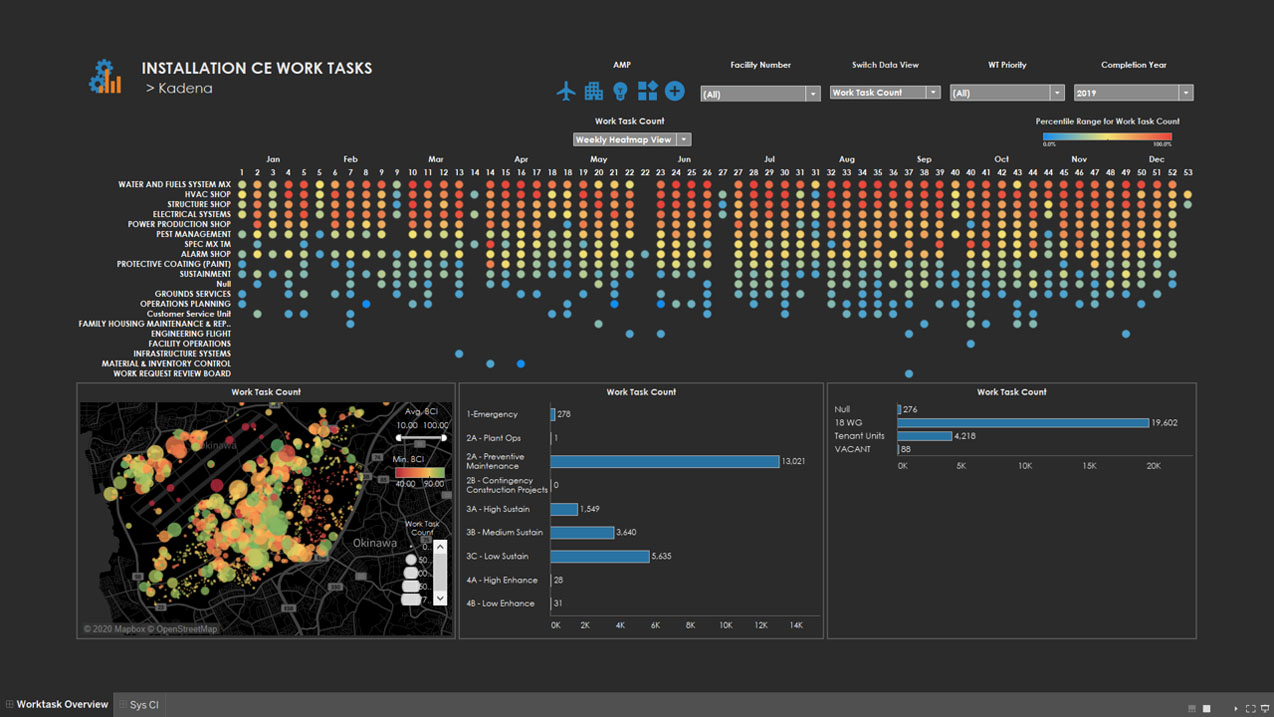This screenshot has width=1274, height=717.
Task: Click the plus-circle AMP filter icon
Action: tap(674, 90)
